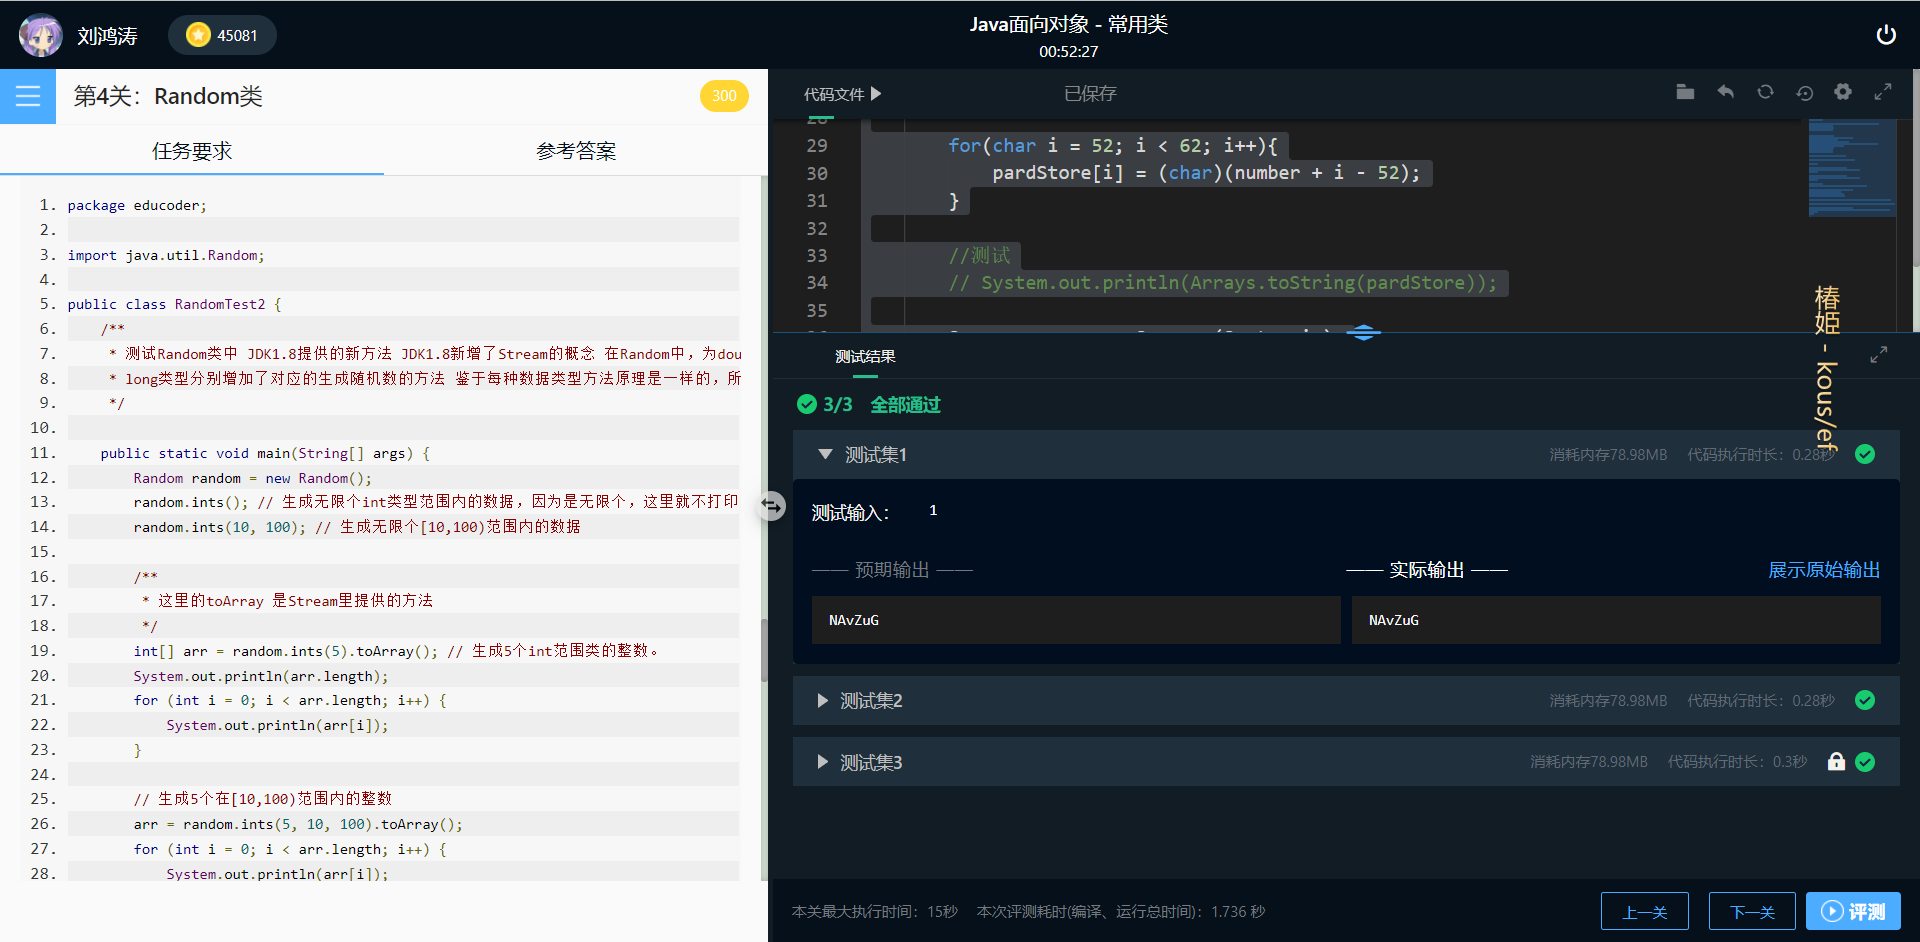1920x942 pixels.
Task: Open the file tree folder icon
Action: pyautogui.click(x=1685, y=91)
